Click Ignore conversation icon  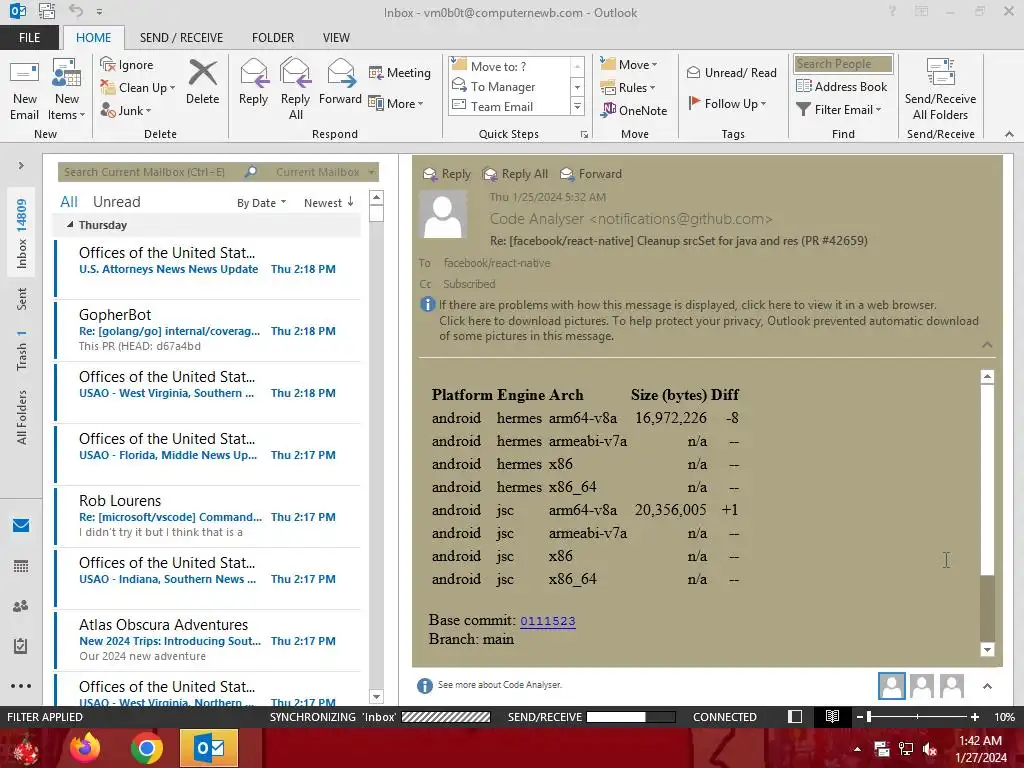coord(127,65)
